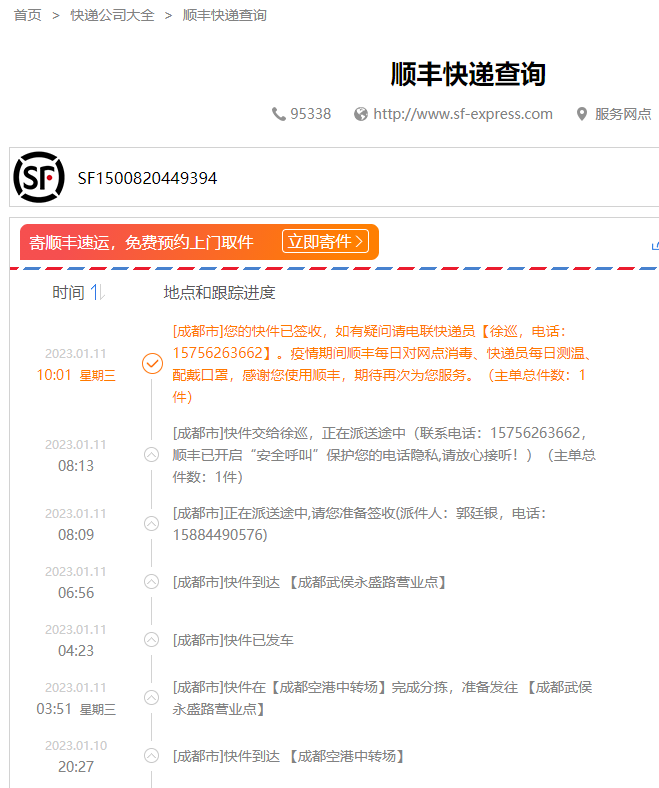
Task: Click the timeline marker at 08:09
Action: click(x=151, y=524)
